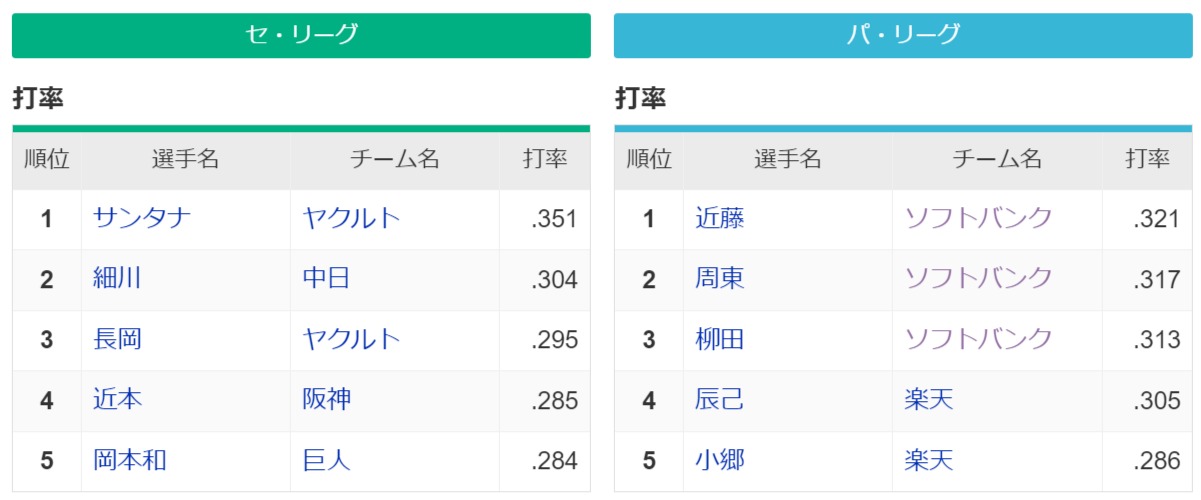Open the パ・リーグ blue header button
This screenshot has height=500, width=1201.
coord(903,35)
